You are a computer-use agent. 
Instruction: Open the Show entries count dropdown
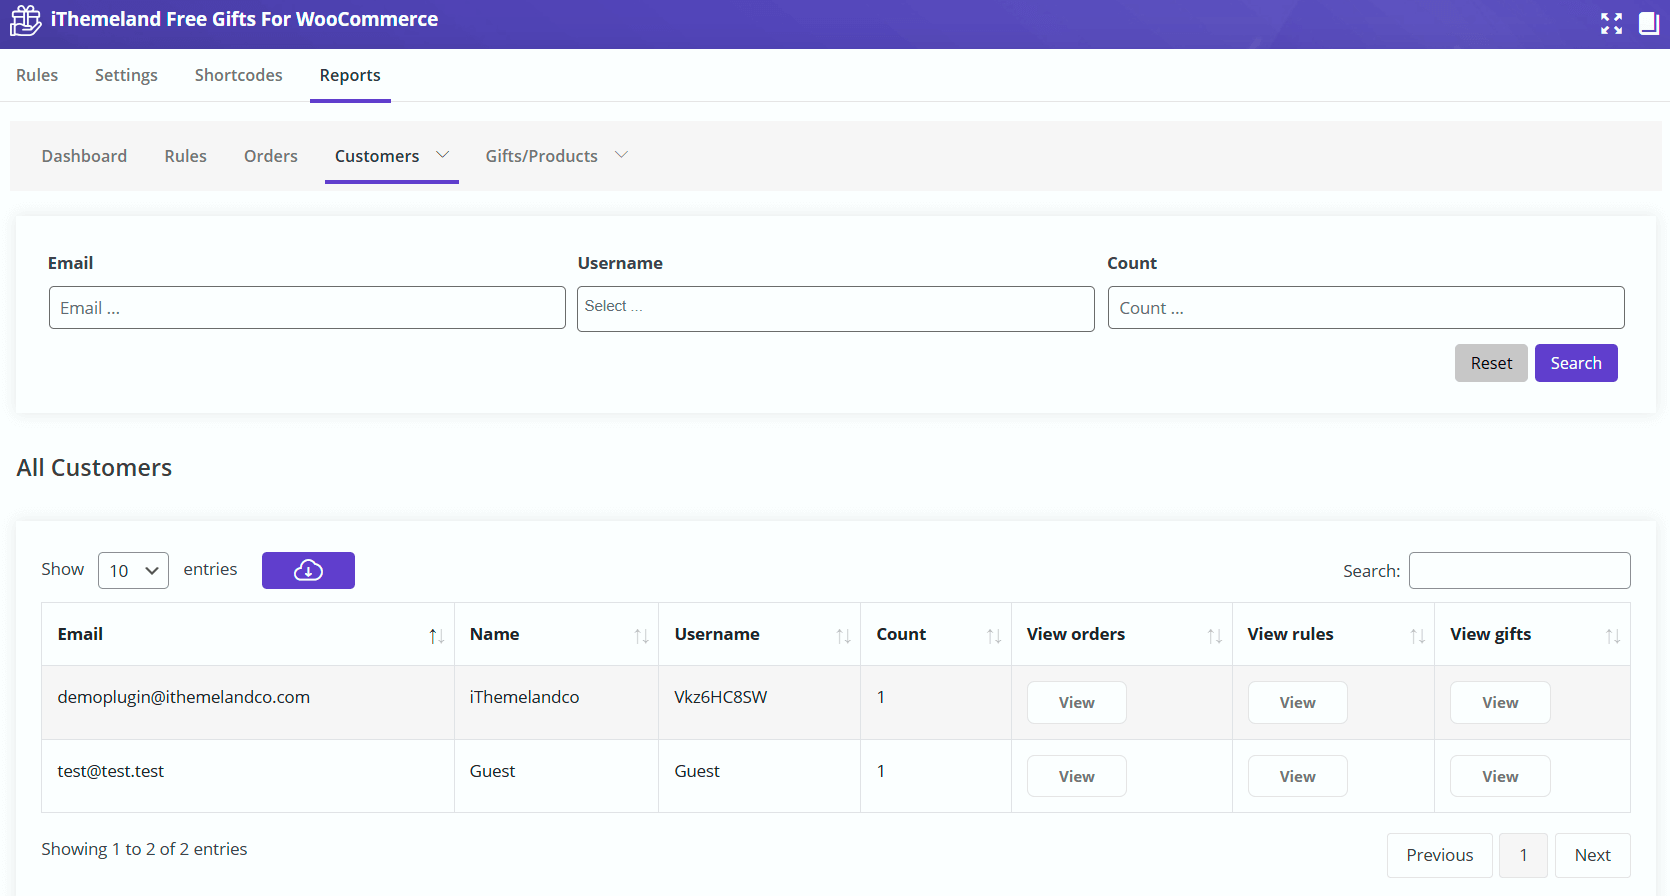click(133, 571)
